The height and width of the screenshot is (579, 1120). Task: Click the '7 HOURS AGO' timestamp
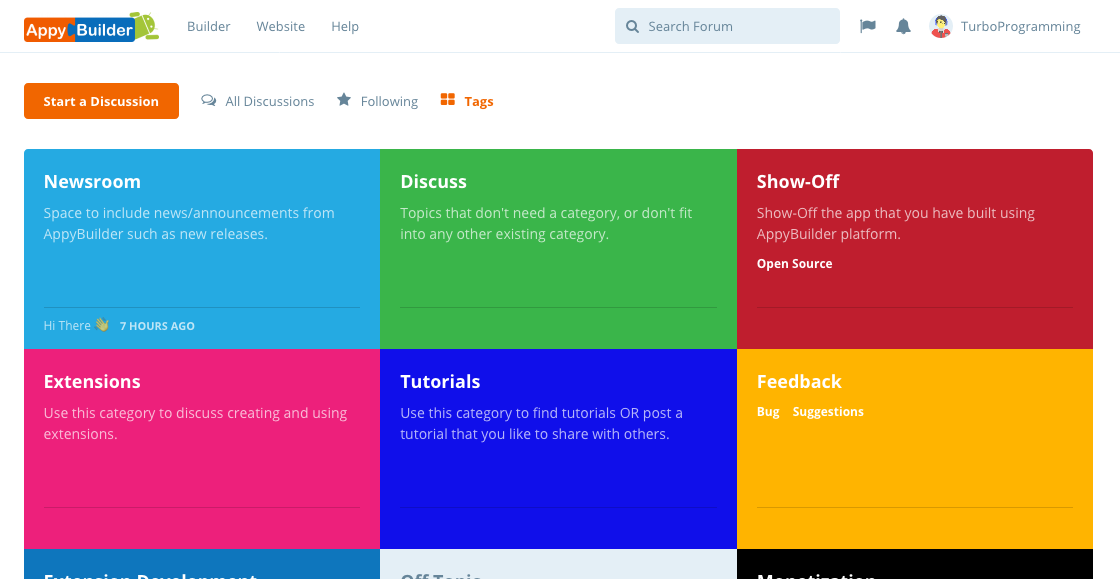click(x=157, y=326)
